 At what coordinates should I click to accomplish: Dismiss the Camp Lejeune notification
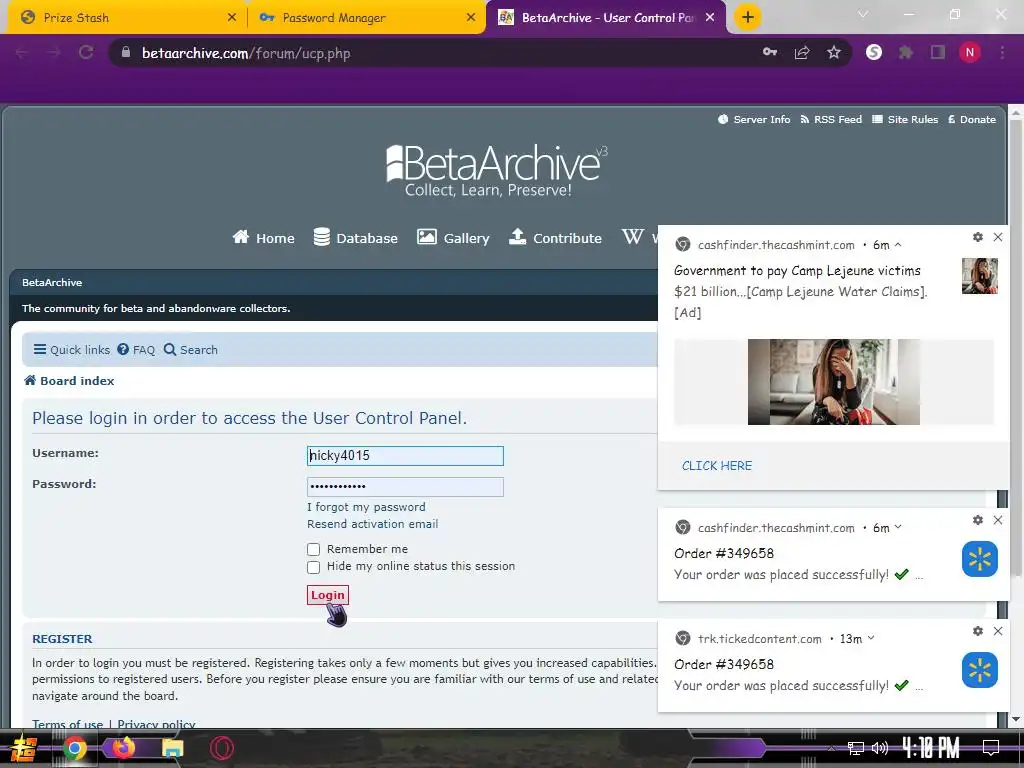click(998, 237)
